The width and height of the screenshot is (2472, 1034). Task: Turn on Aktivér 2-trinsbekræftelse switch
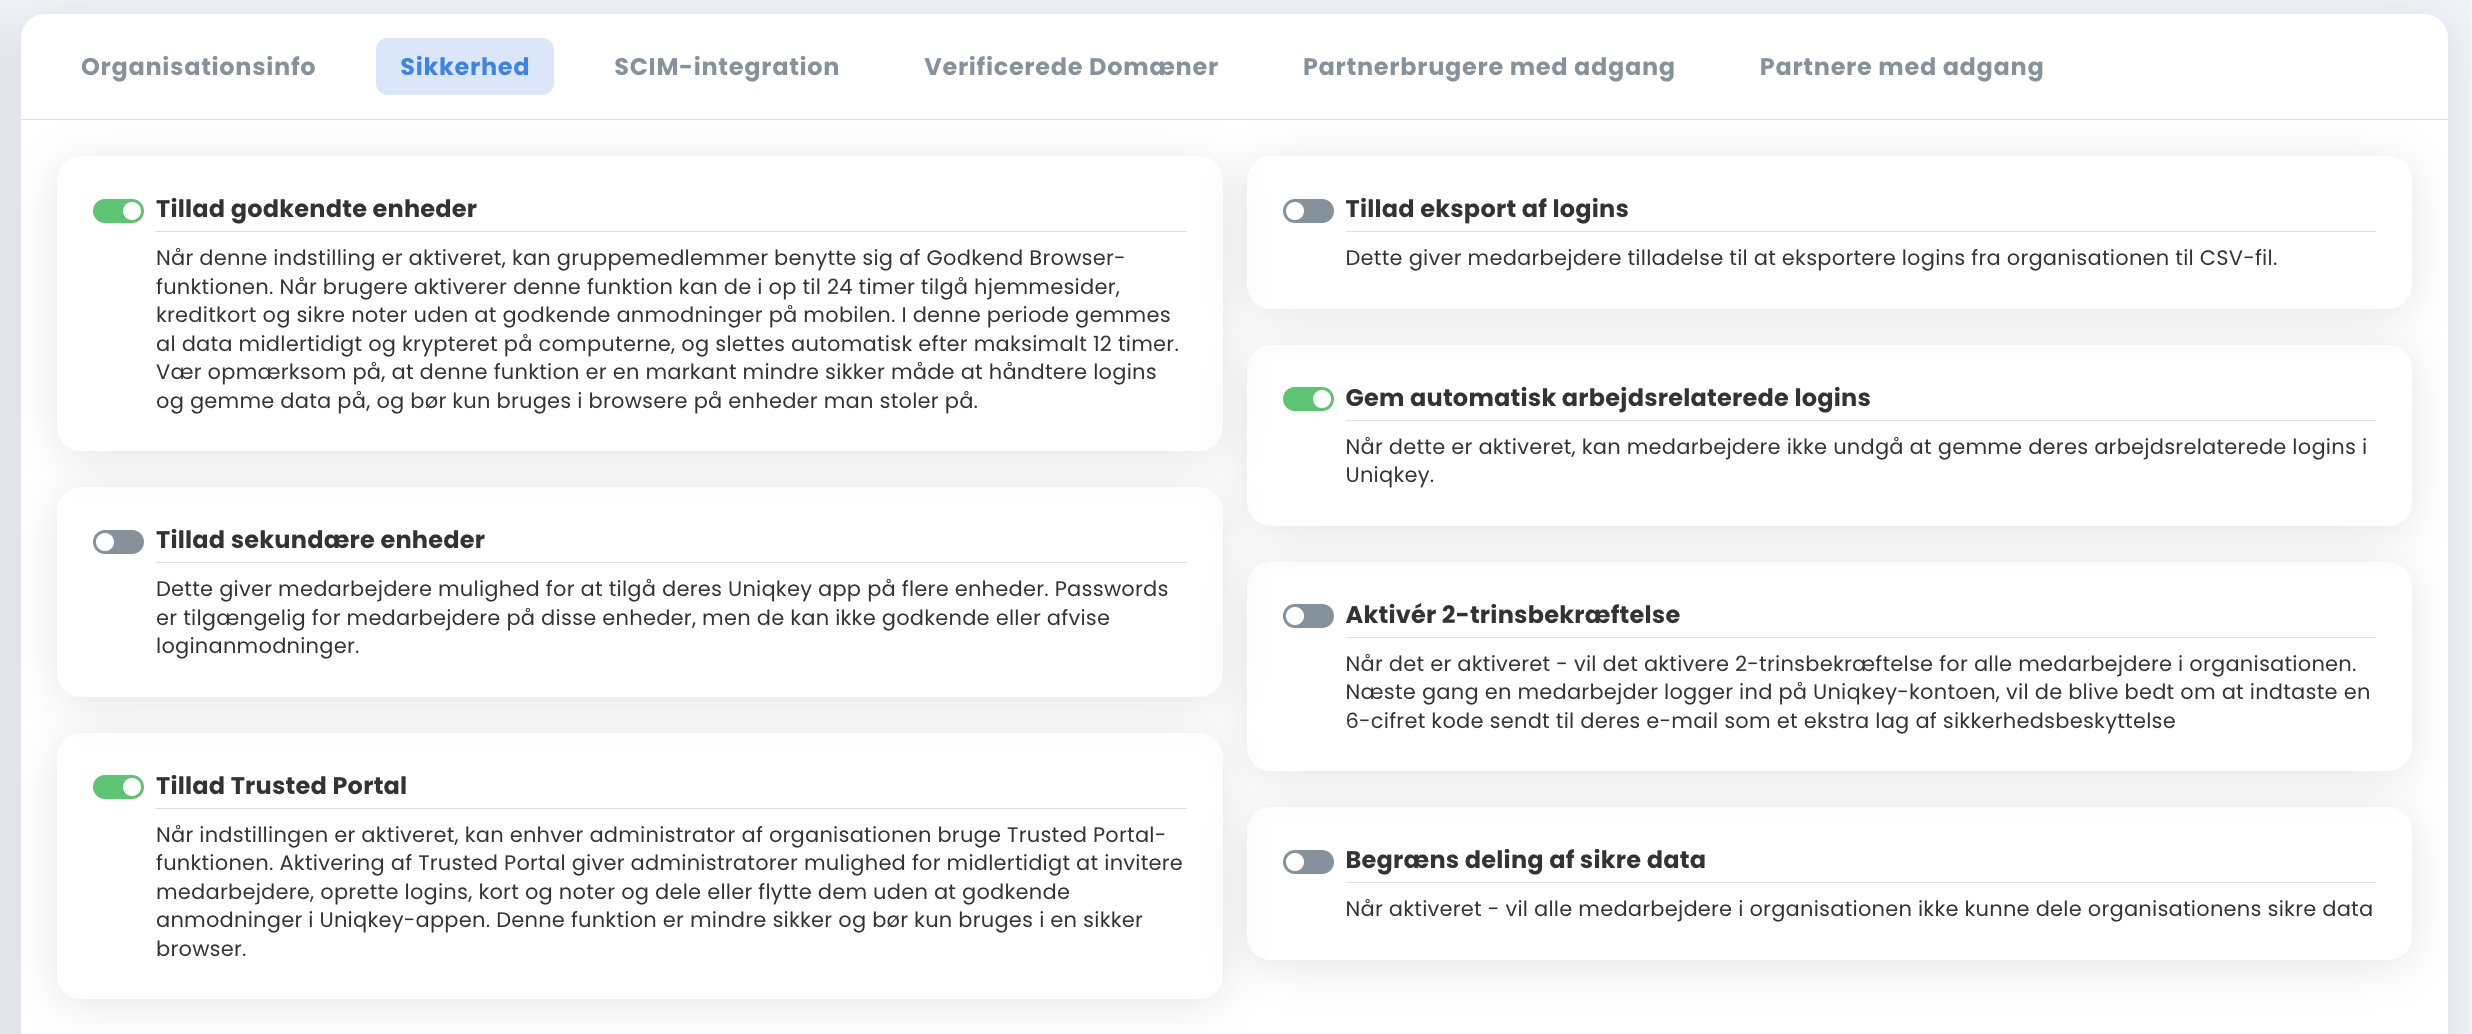point(1308,616)
